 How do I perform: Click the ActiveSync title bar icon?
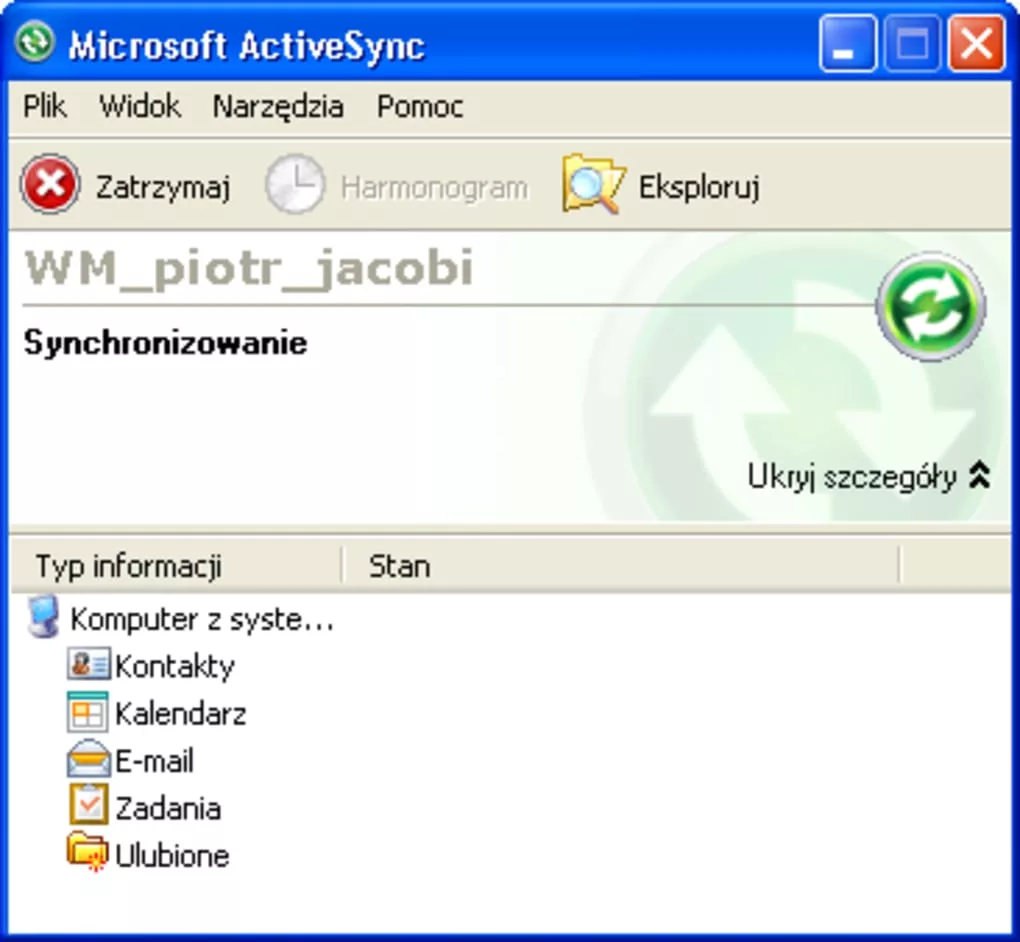[x=34, y=42]
